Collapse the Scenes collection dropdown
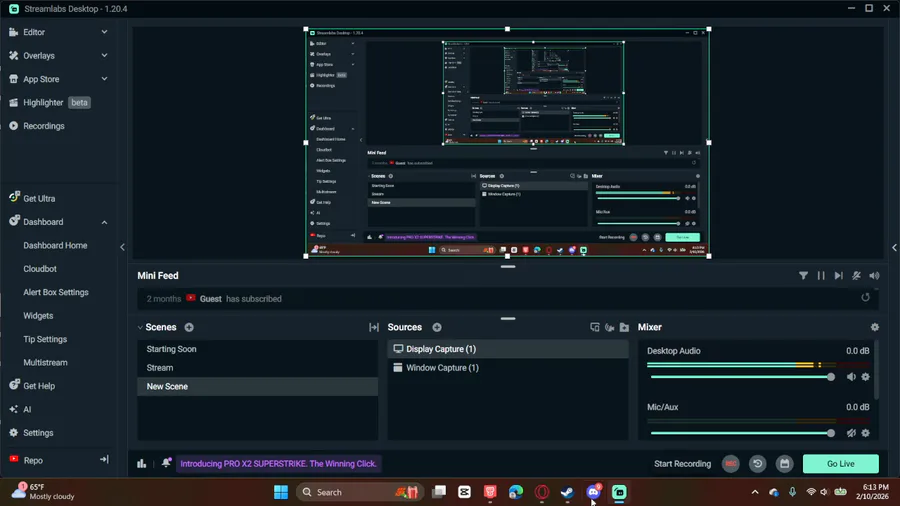This screenshot has width=900, height=506. [140, 328]
